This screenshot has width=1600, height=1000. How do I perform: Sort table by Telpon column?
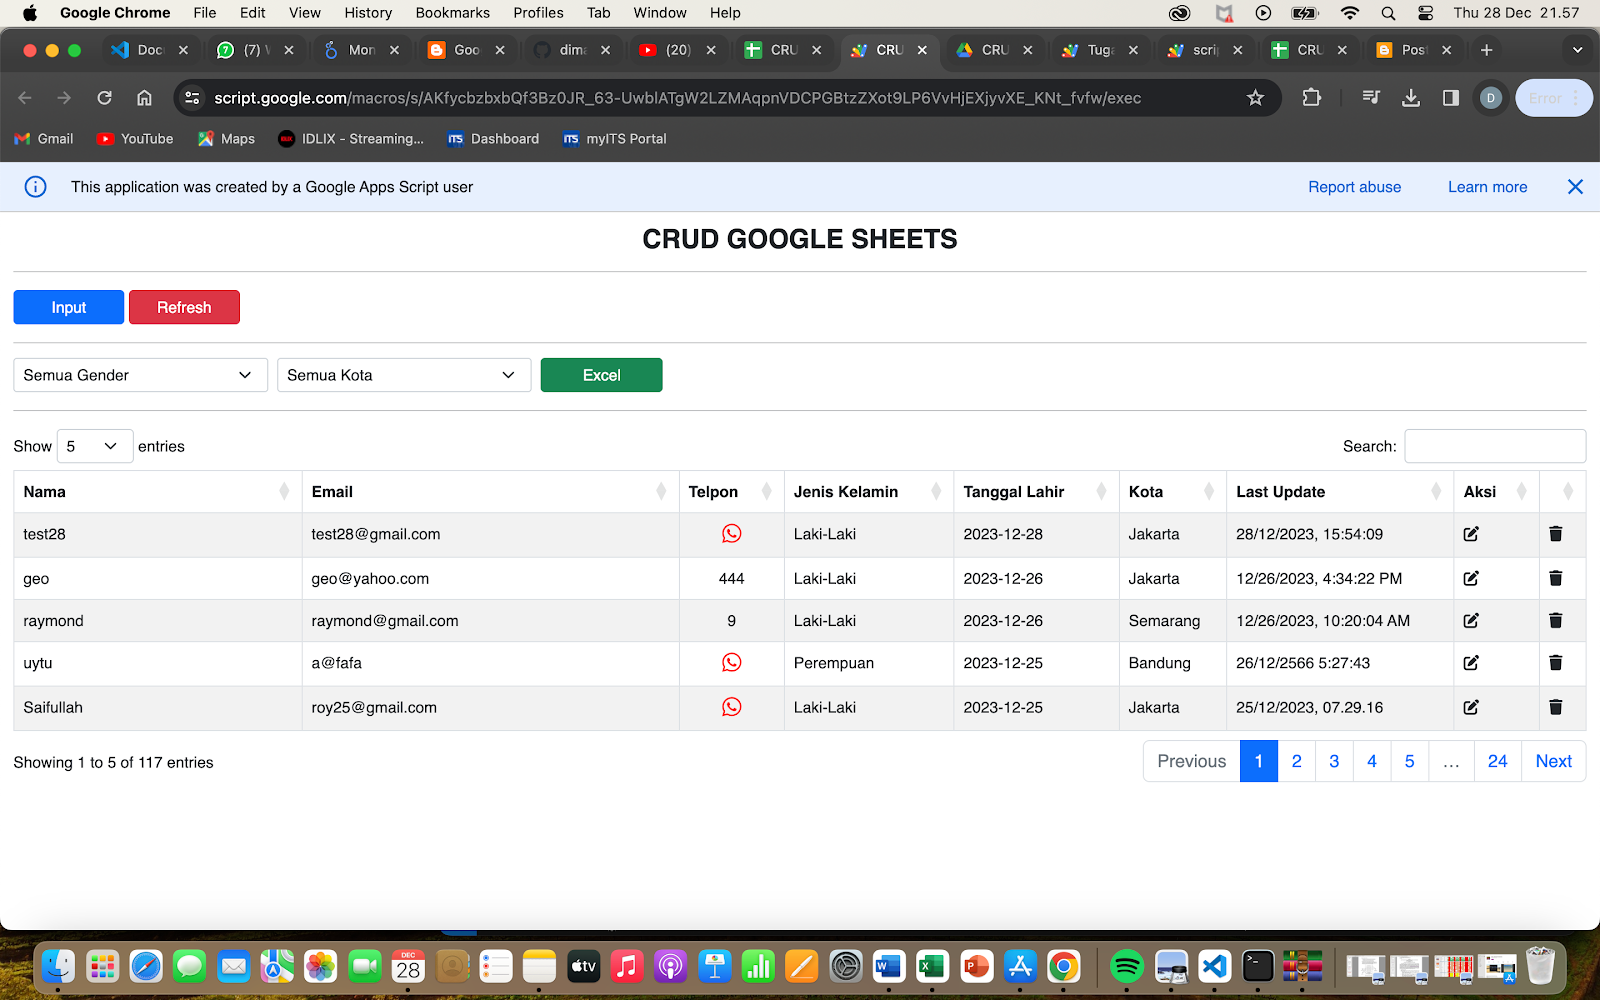click(731, 492)
